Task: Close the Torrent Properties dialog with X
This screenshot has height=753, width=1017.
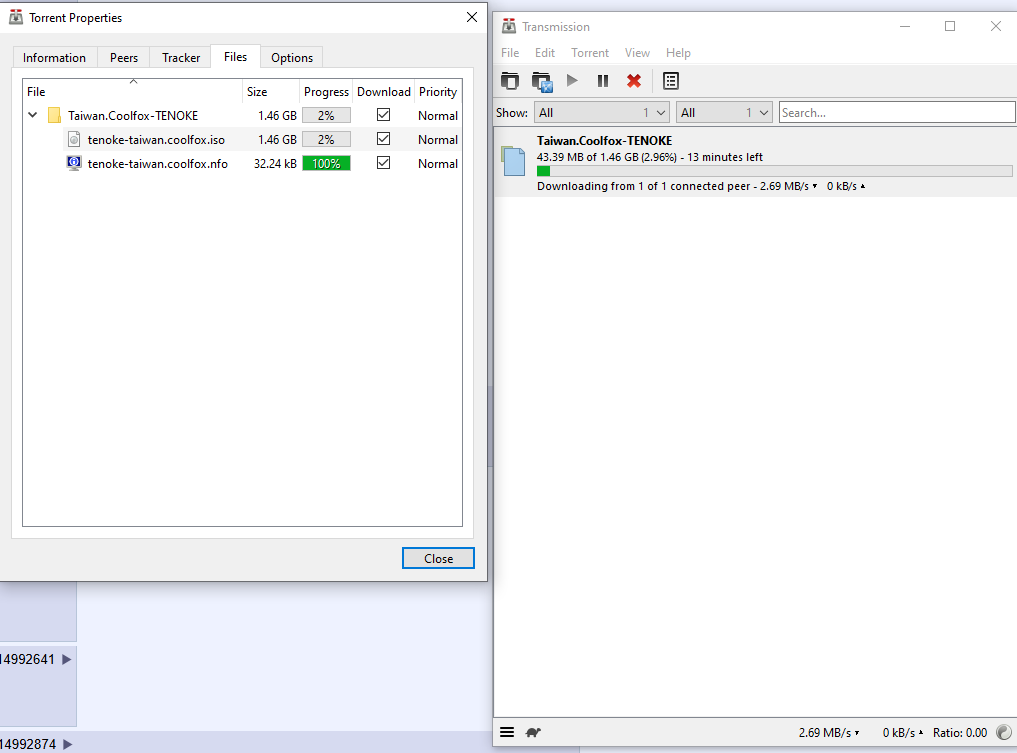Action: tap(472, 18)
